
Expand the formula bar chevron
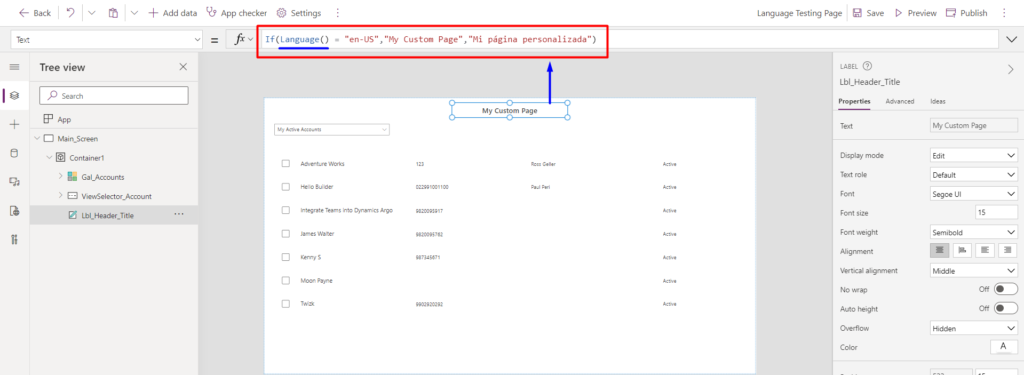[1012, 40]
